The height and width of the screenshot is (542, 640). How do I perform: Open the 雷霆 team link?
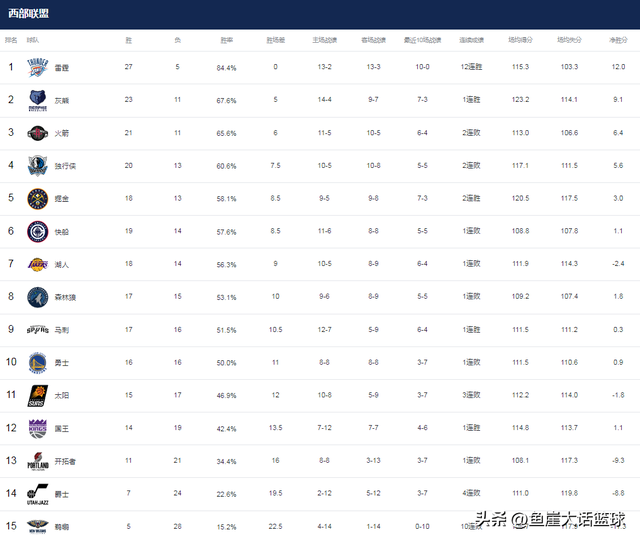click(x=62, y=68)
